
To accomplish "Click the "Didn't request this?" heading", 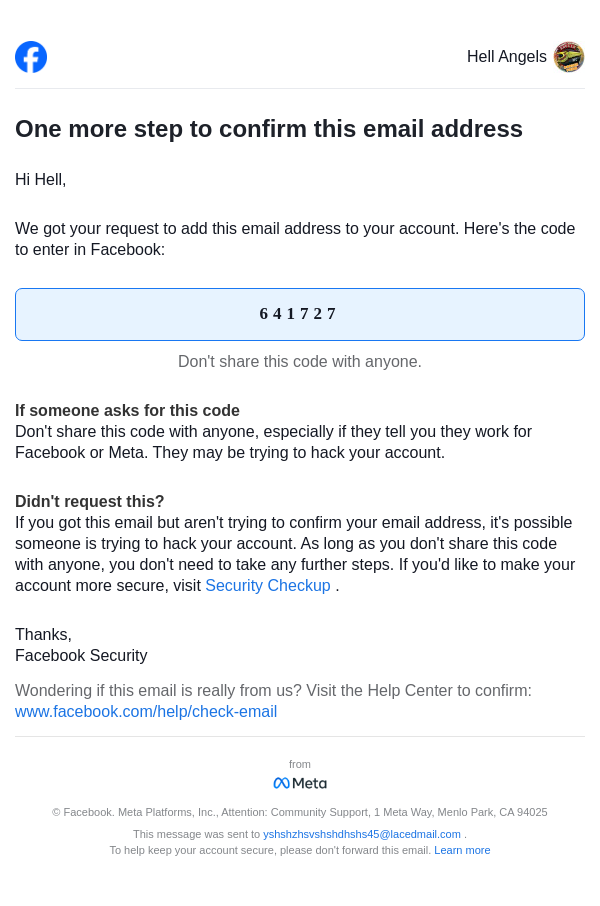I will [90, 502].
